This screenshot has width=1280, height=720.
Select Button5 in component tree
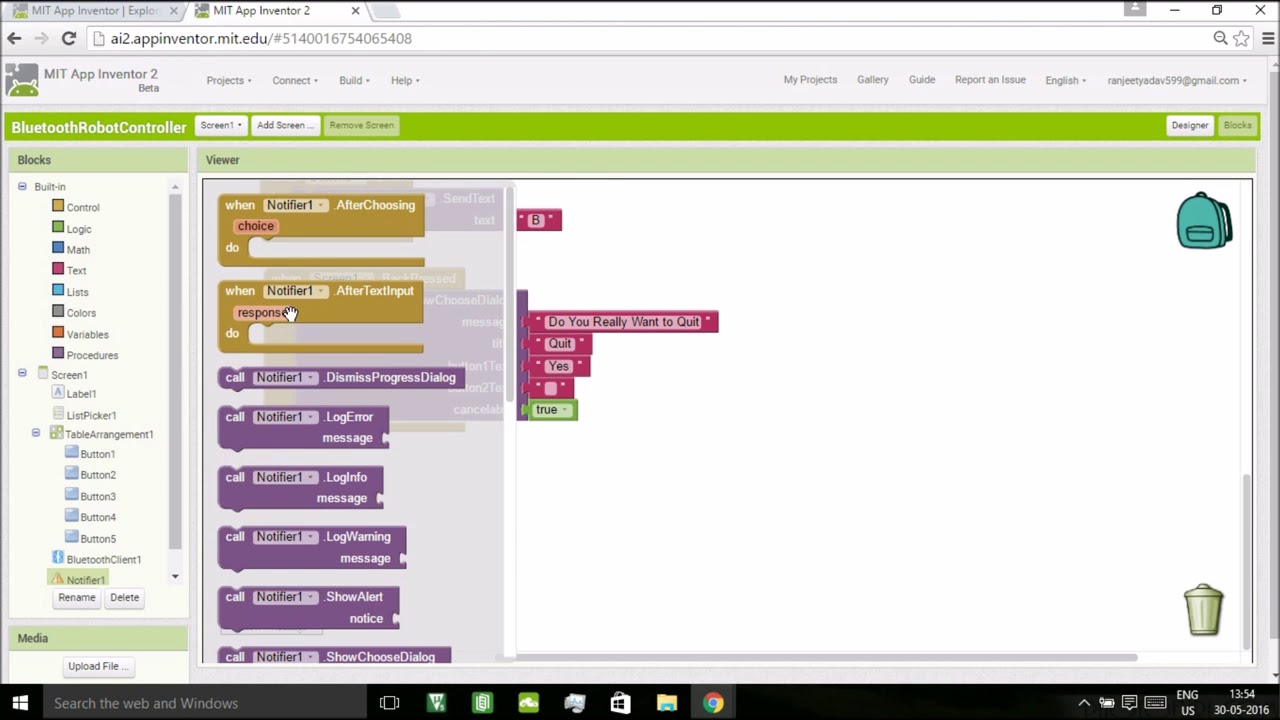click(x=97, y=539)
